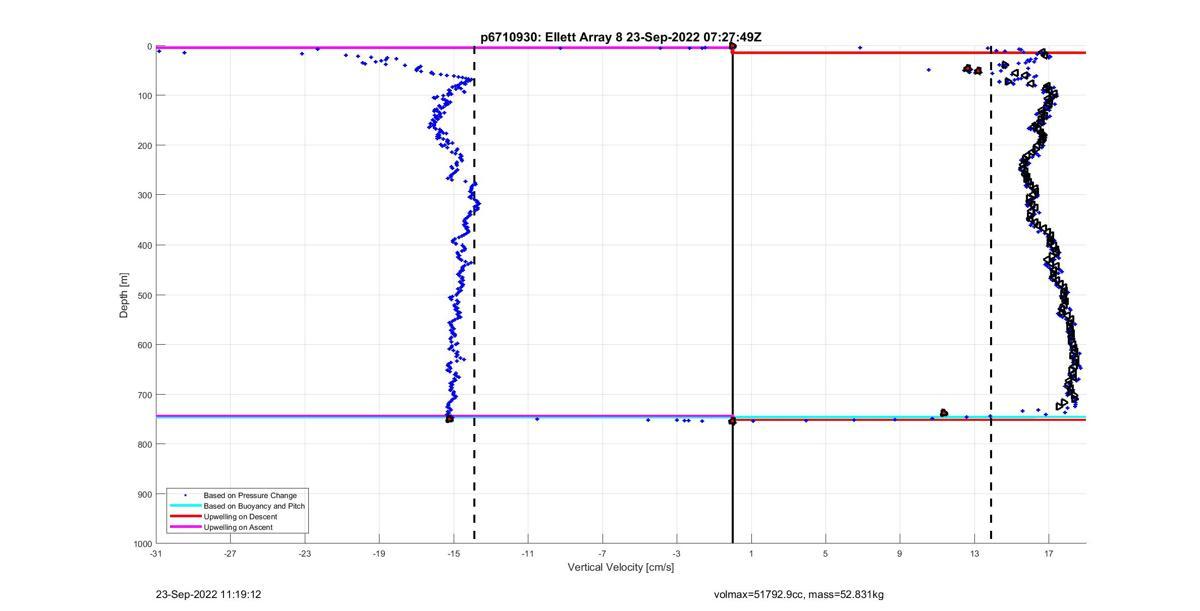Select the 'Vertical Velocity [cm/s]' x-axis label
The image size is (1200, 611).
coord(621,568)
